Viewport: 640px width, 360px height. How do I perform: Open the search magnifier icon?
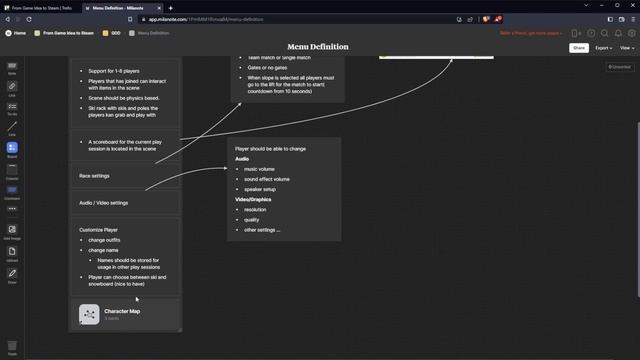(604, 33)
